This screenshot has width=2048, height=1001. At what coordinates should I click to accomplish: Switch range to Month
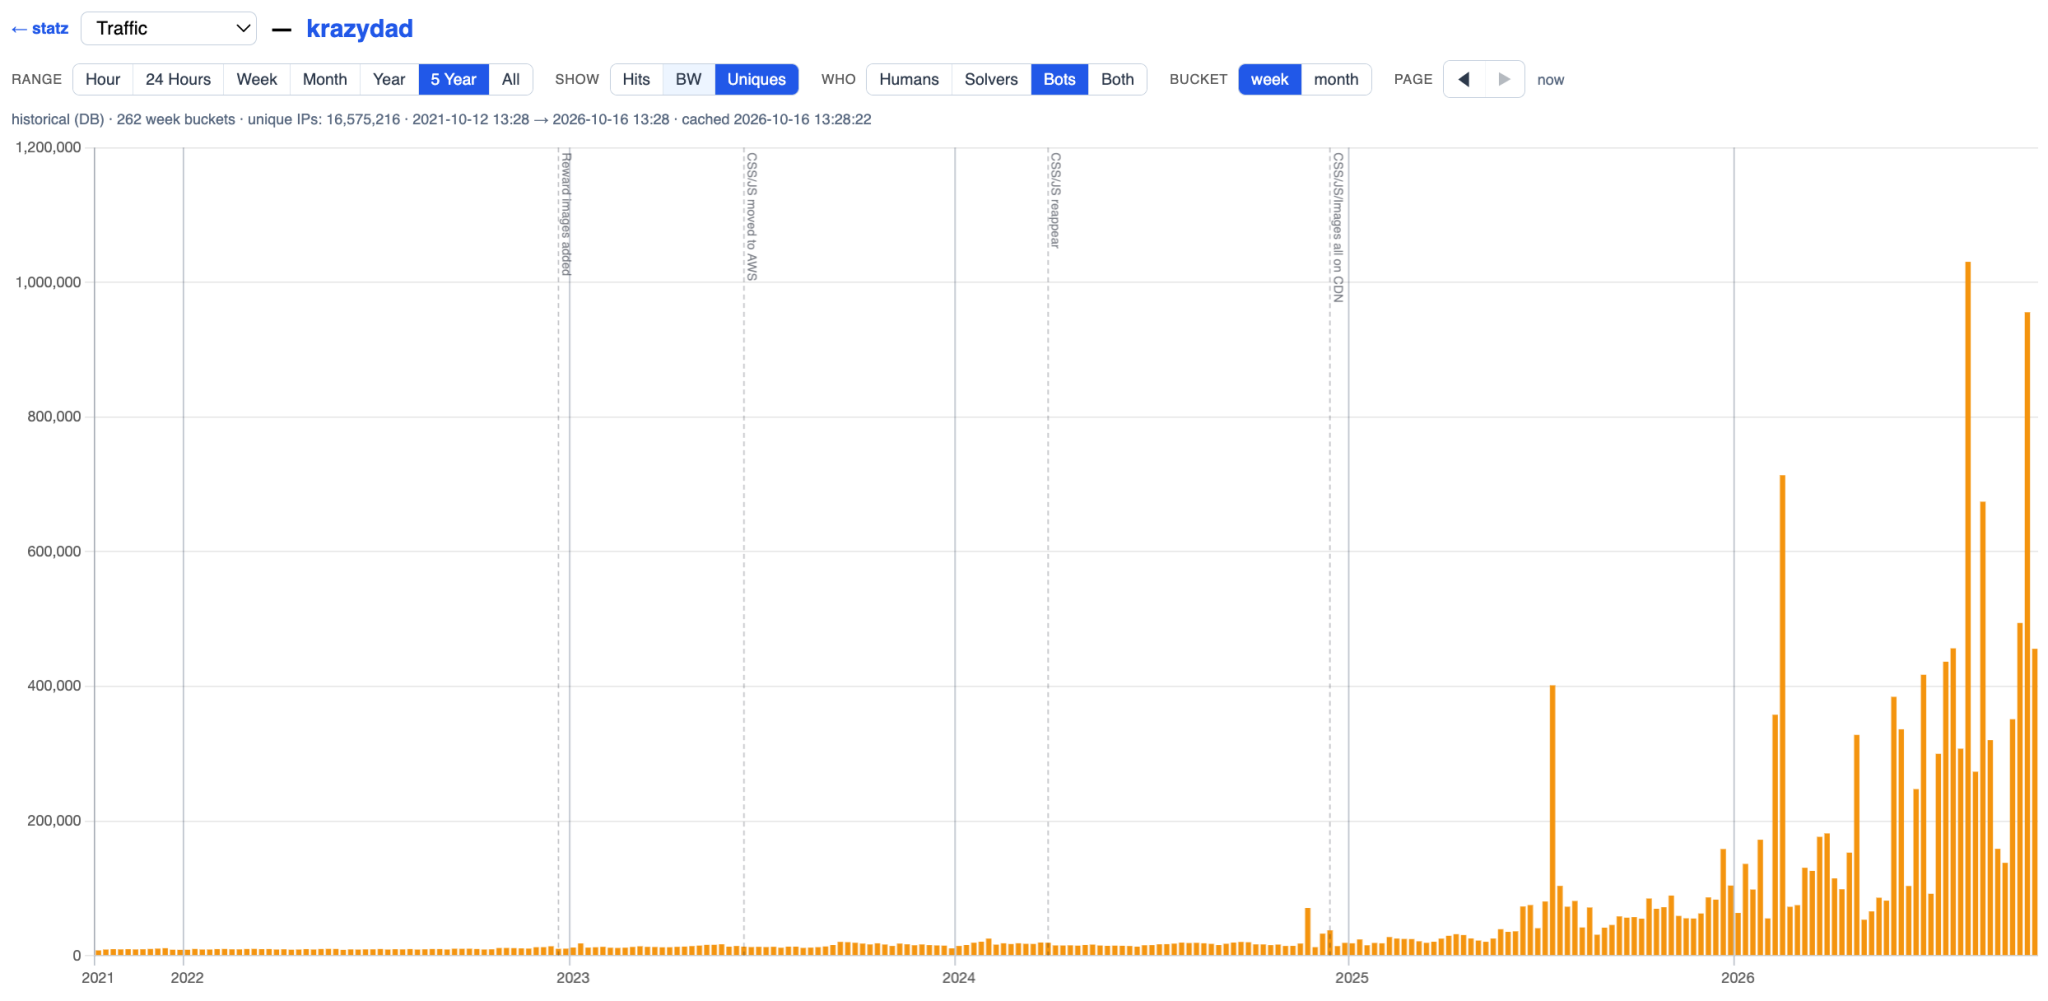pos(325,80)
